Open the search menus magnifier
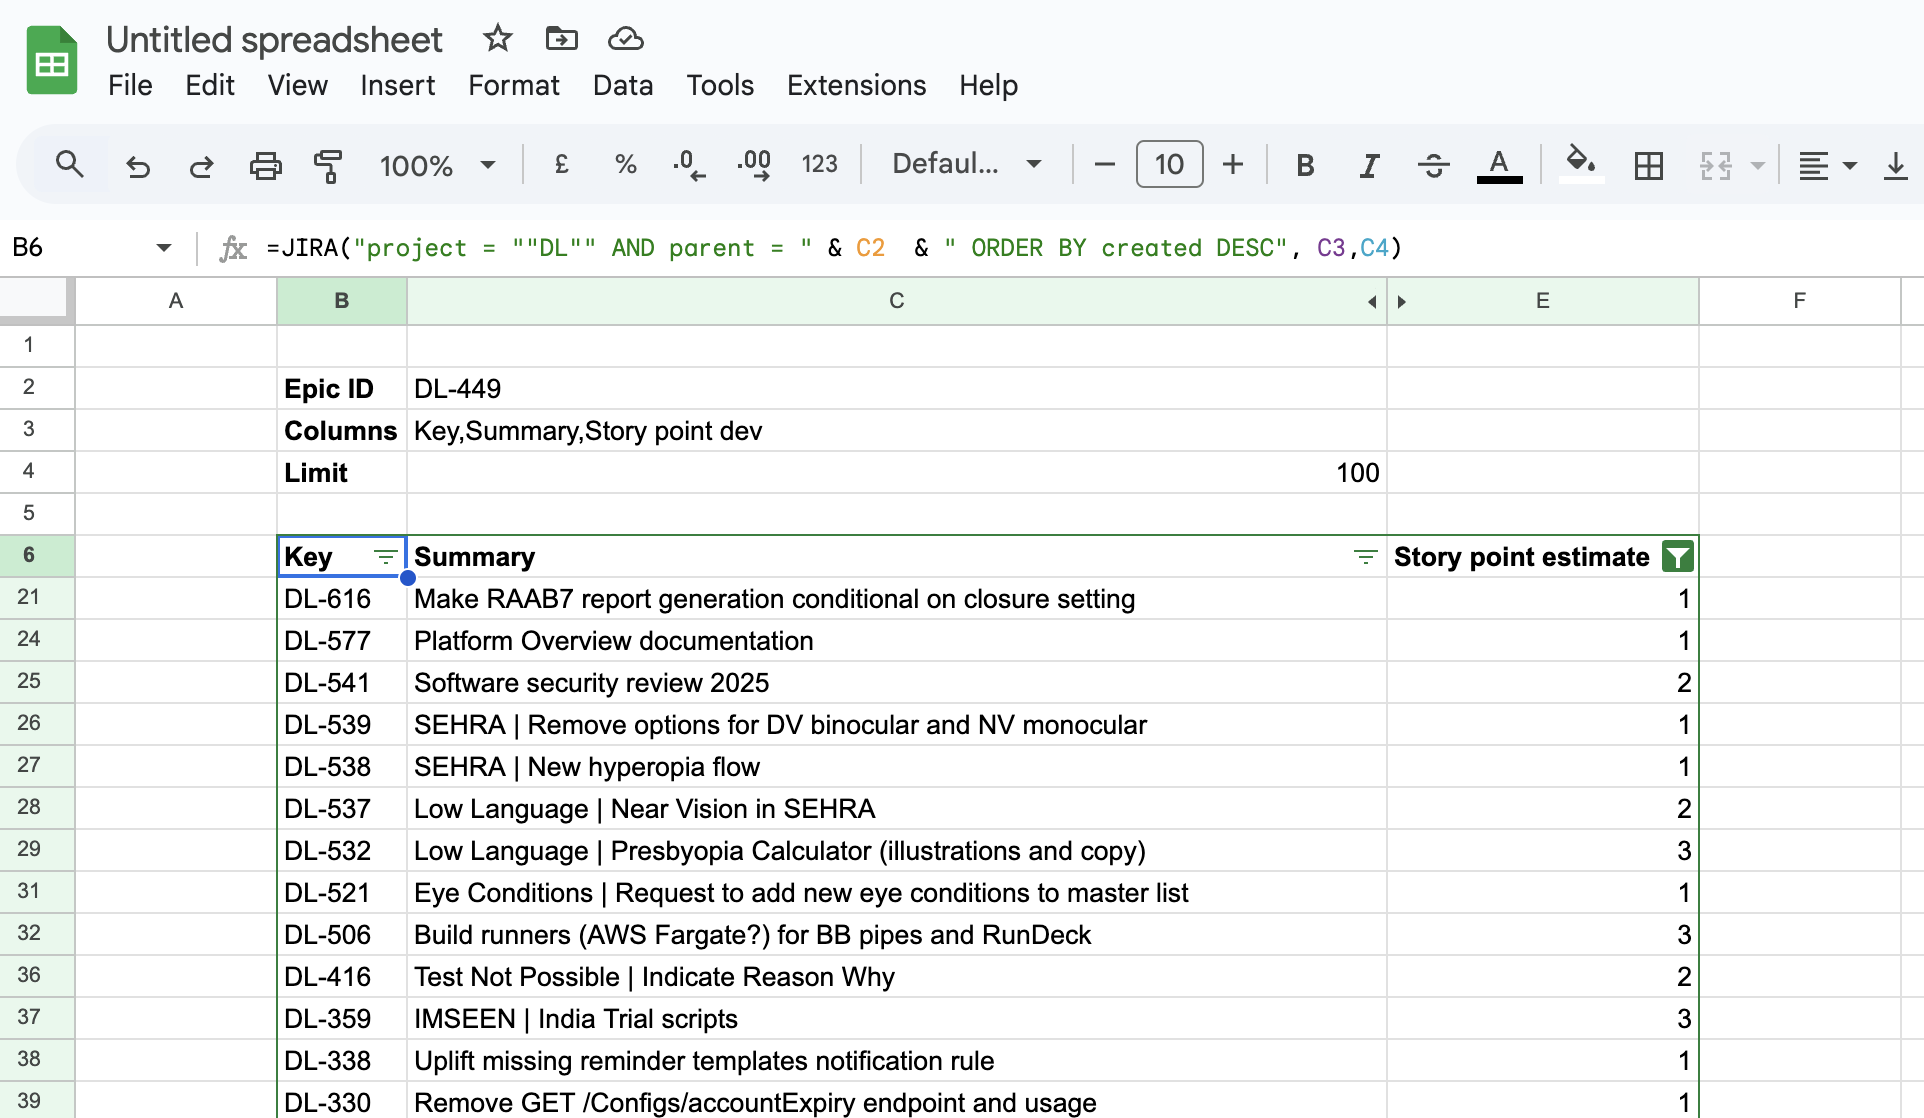The width and height of the screenshot is (1924, 1118). coord(69,164)
